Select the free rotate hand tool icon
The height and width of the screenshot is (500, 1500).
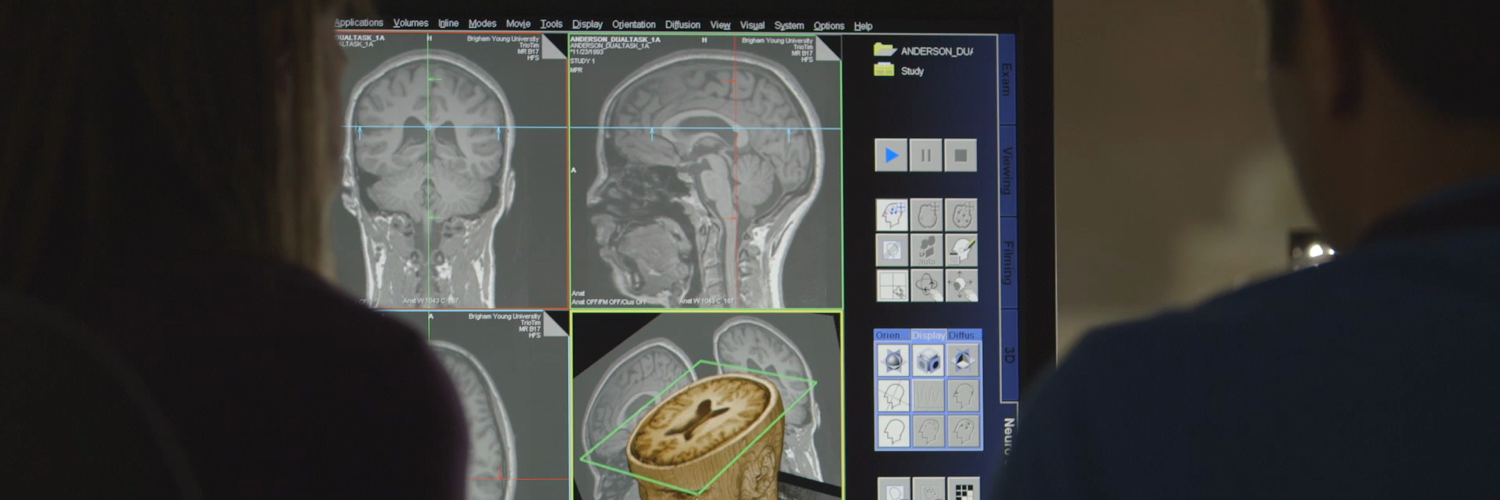[x=926, y=285]
